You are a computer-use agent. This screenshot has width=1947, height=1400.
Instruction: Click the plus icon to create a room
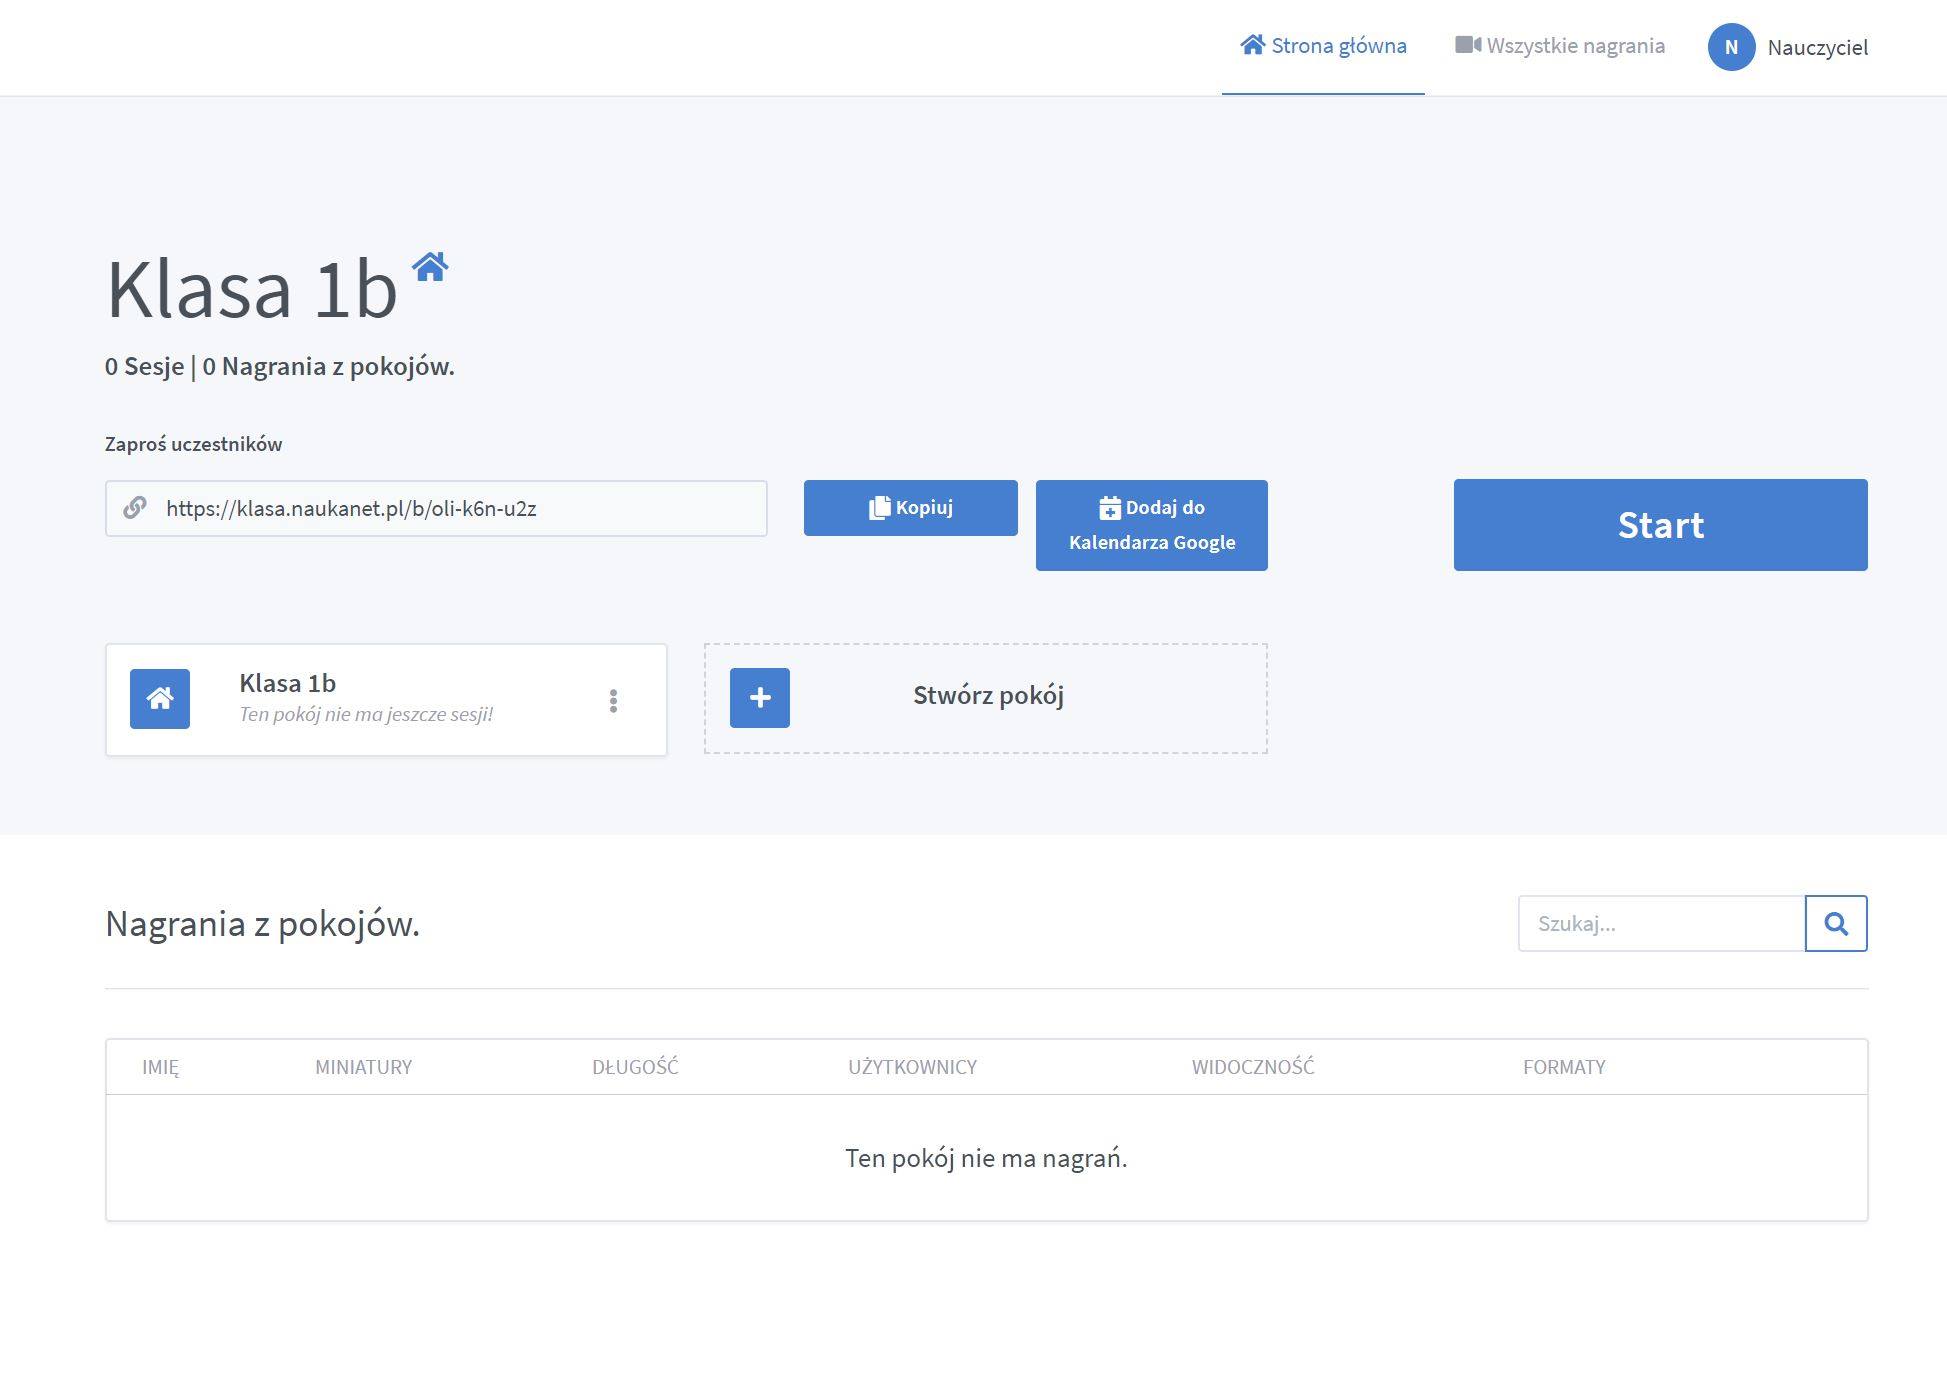[x=760, y=698]
